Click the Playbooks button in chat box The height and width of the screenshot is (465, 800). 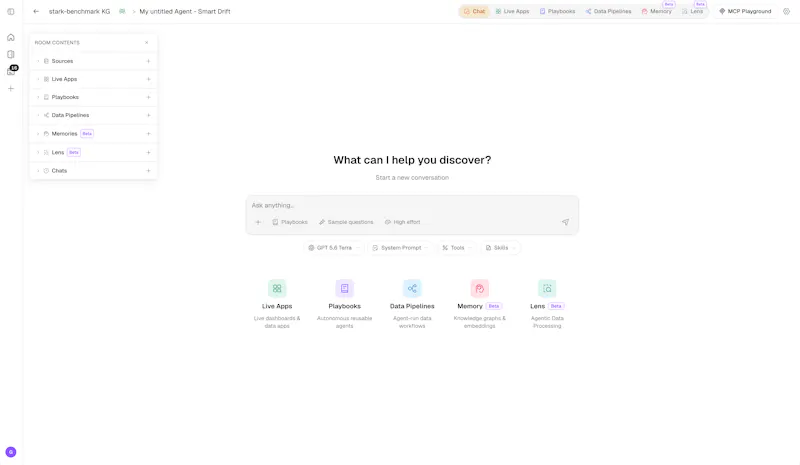point(290,222)
